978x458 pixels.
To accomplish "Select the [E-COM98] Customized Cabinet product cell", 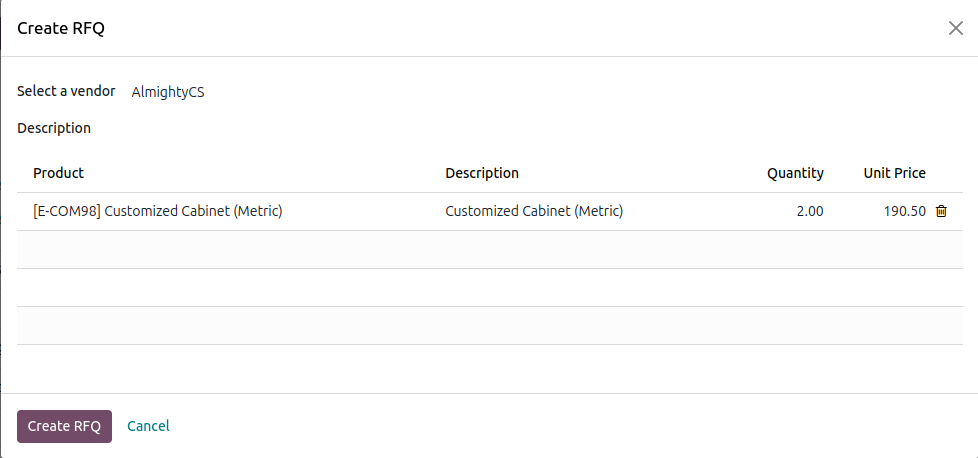I will coord(158,211).
